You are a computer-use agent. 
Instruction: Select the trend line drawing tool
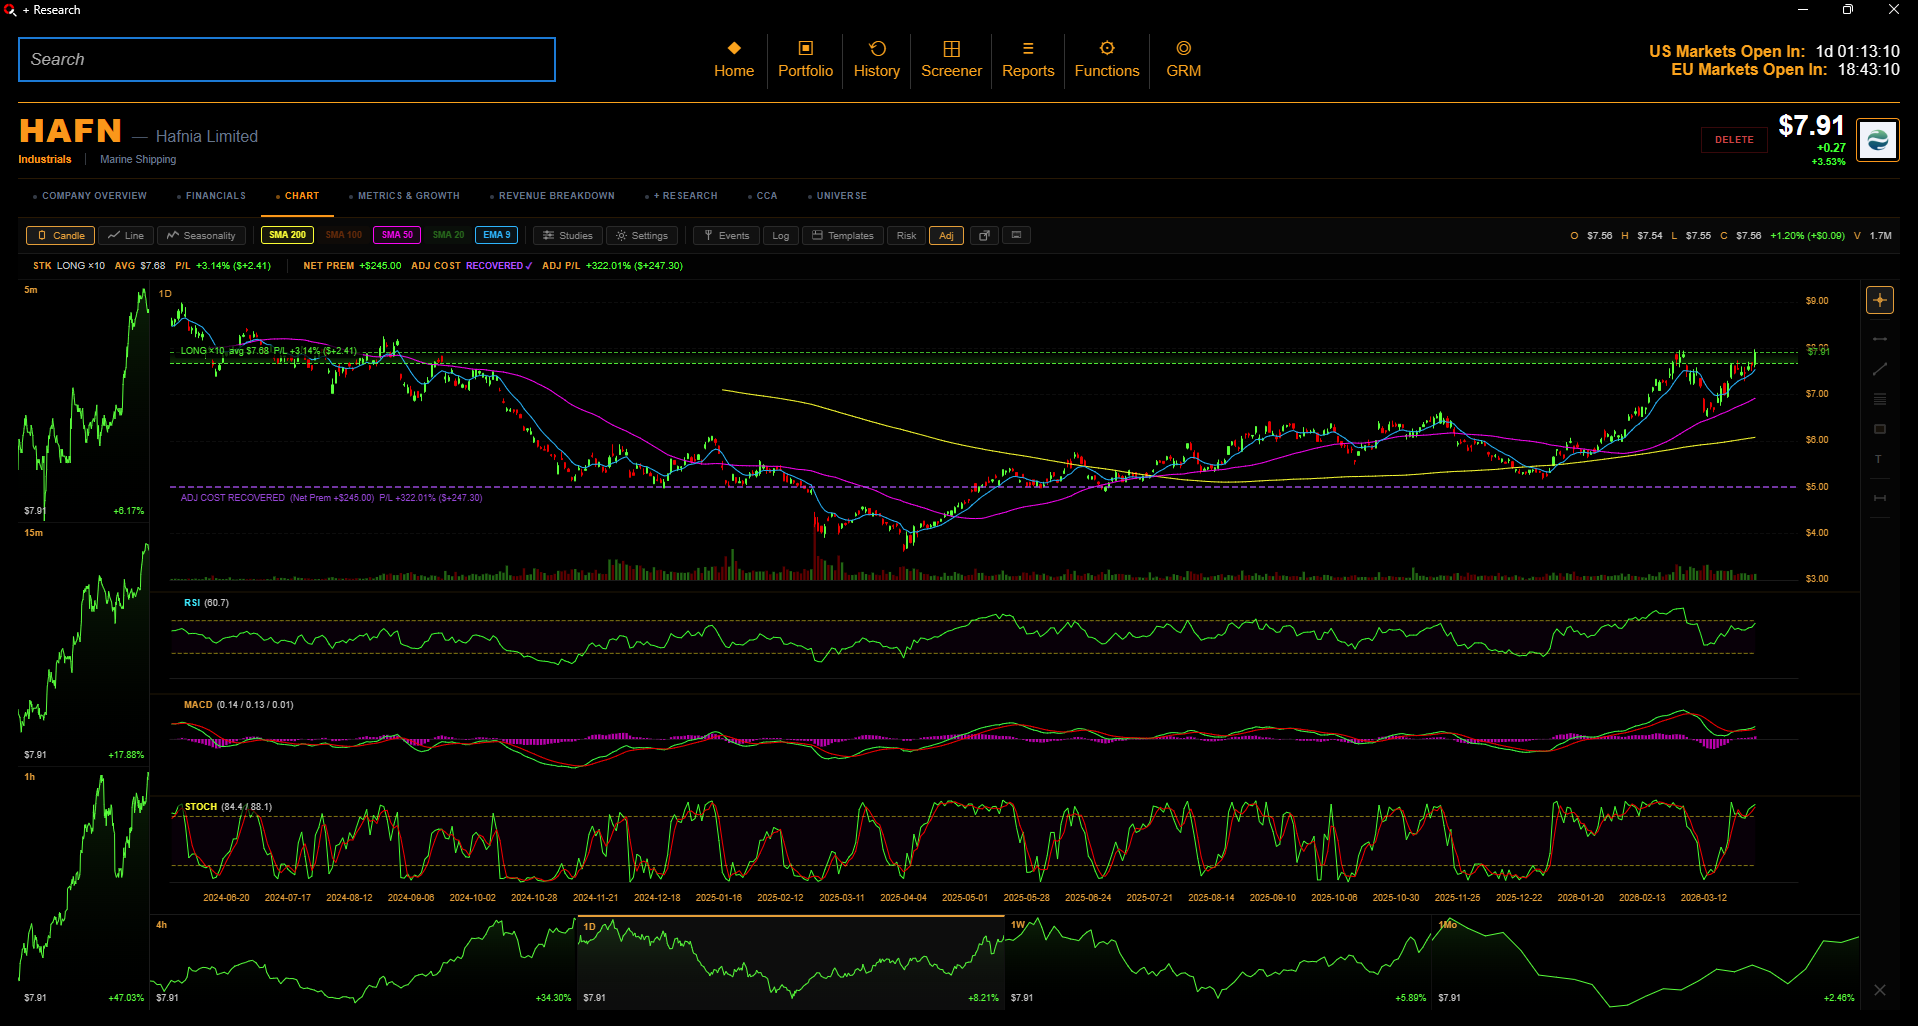1880,369
